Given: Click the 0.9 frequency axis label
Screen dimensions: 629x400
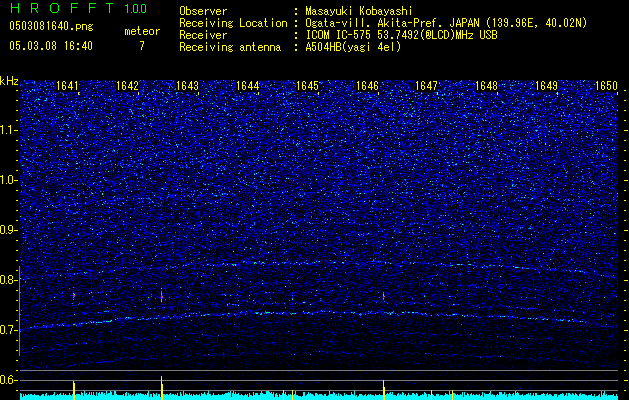Looking at the screenshot, I should (x=9, y=230).
